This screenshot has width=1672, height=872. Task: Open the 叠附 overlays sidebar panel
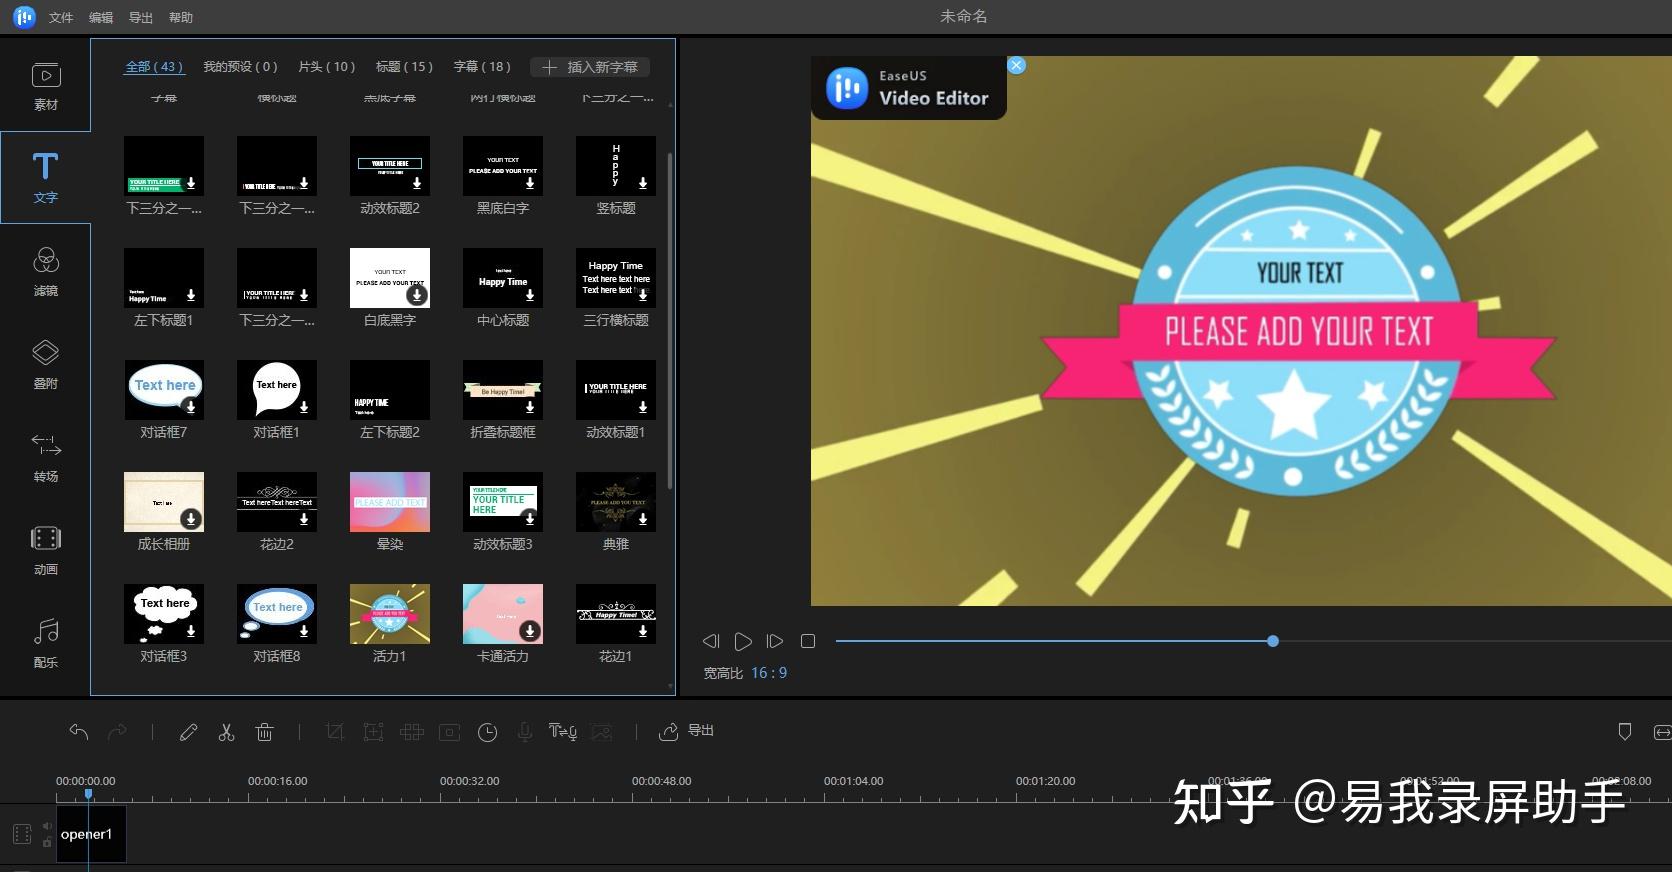[46, 364]
